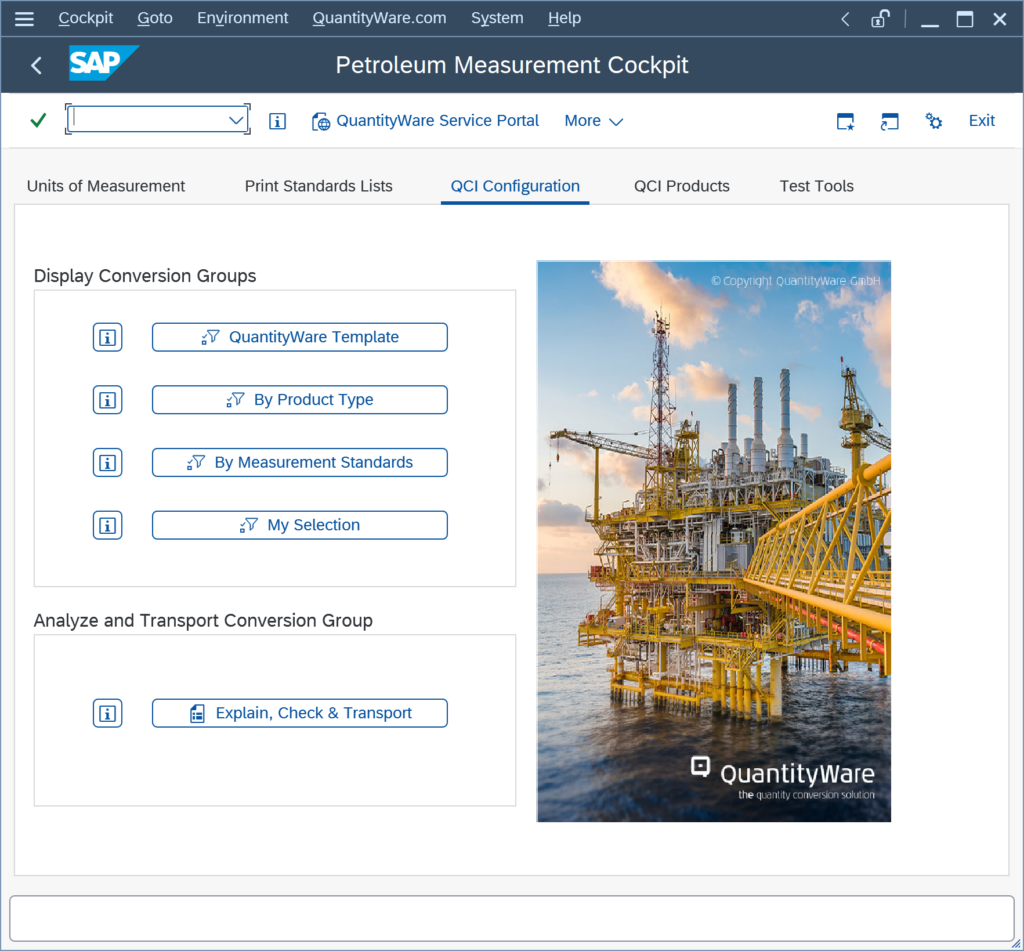
Task: Click info icon beside By Measurement Standards
Action: (x=108, y=462)
